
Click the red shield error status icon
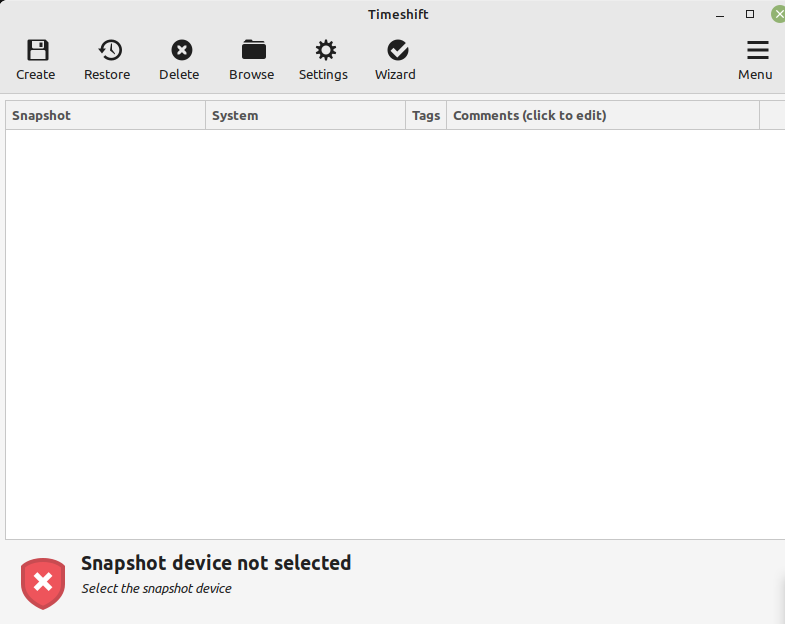(x=43, y=583)
